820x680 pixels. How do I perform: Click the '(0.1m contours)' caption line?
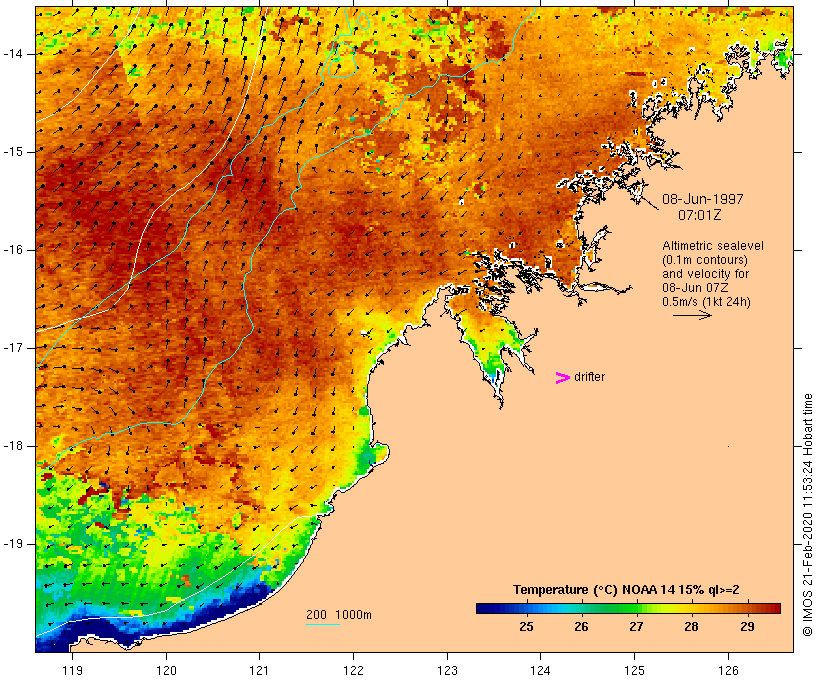click(704, 260)
